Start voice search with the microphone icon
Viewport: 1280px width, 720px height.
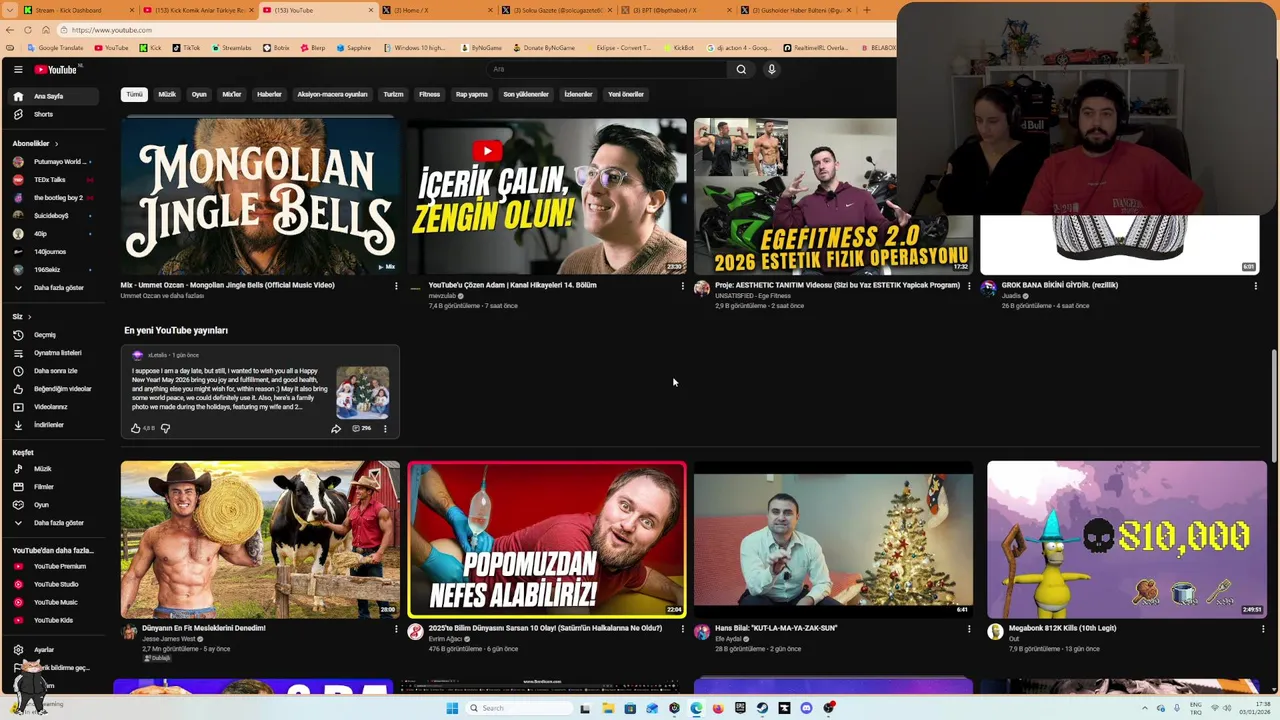771,69
